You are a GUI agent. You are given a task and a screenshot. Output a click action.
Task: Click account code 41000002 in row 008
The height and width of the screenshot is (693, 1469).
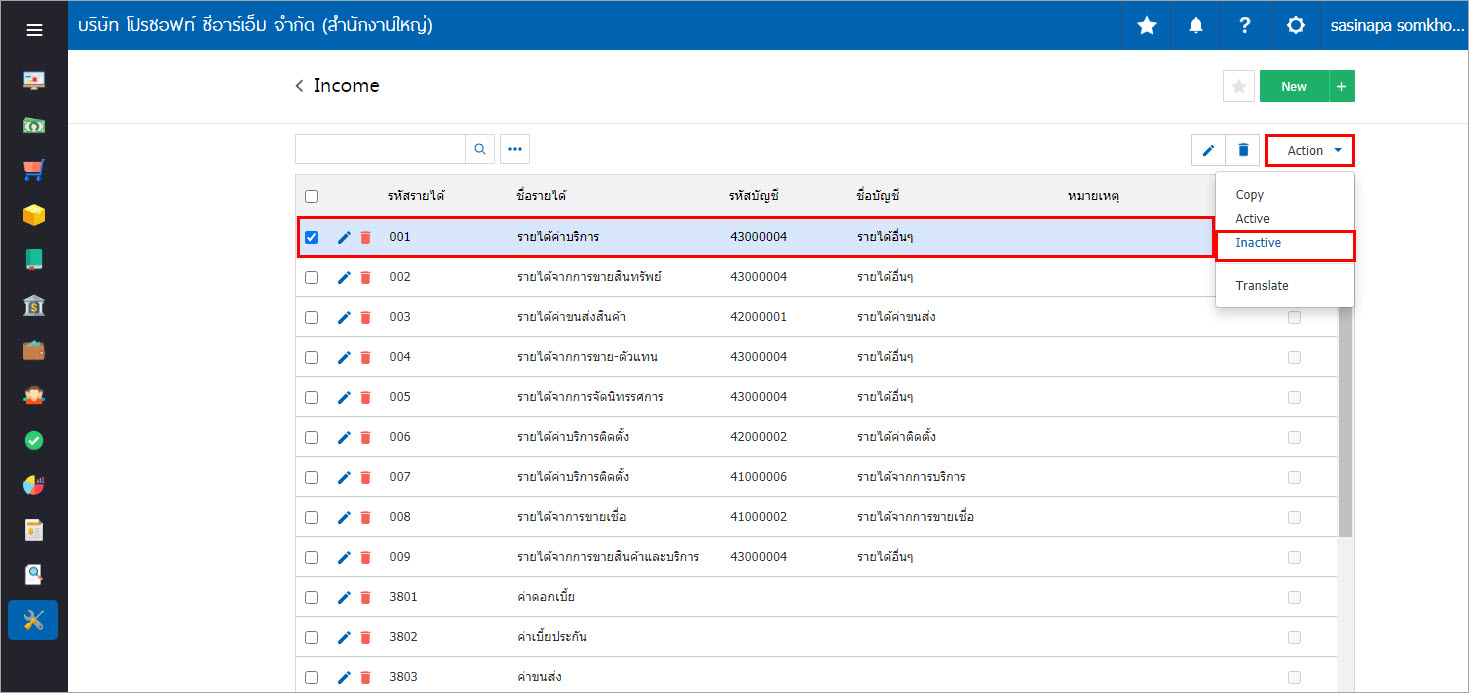click(758, 517)
